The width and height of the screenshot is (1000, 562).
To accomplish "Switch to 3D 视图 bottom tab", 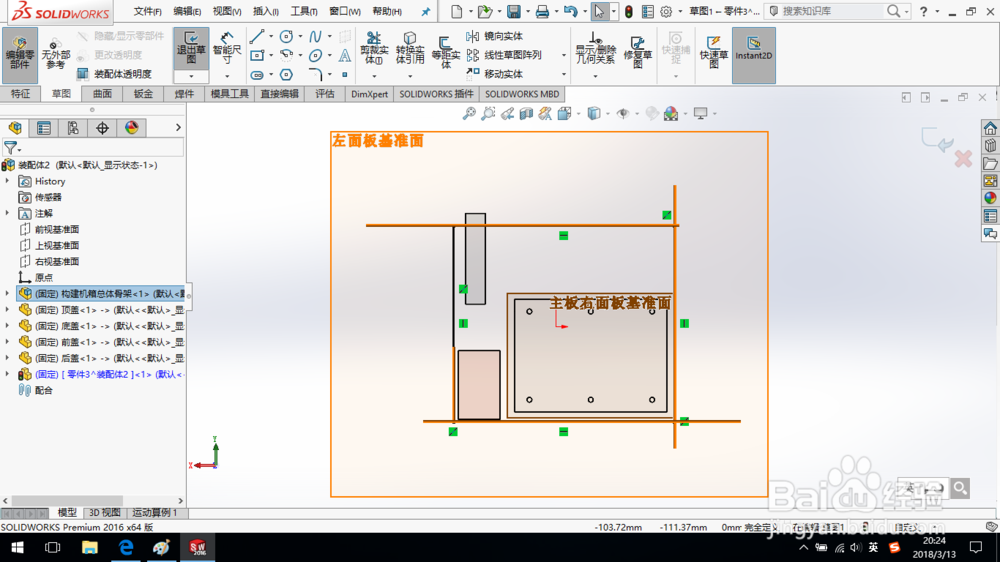I will (105, 512).
